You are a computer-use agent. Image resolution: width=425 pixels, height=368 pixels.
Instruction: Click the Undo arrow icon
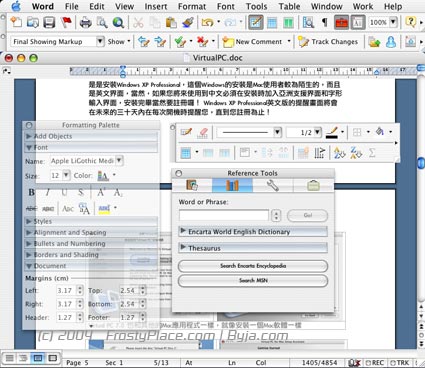point(207,23)
